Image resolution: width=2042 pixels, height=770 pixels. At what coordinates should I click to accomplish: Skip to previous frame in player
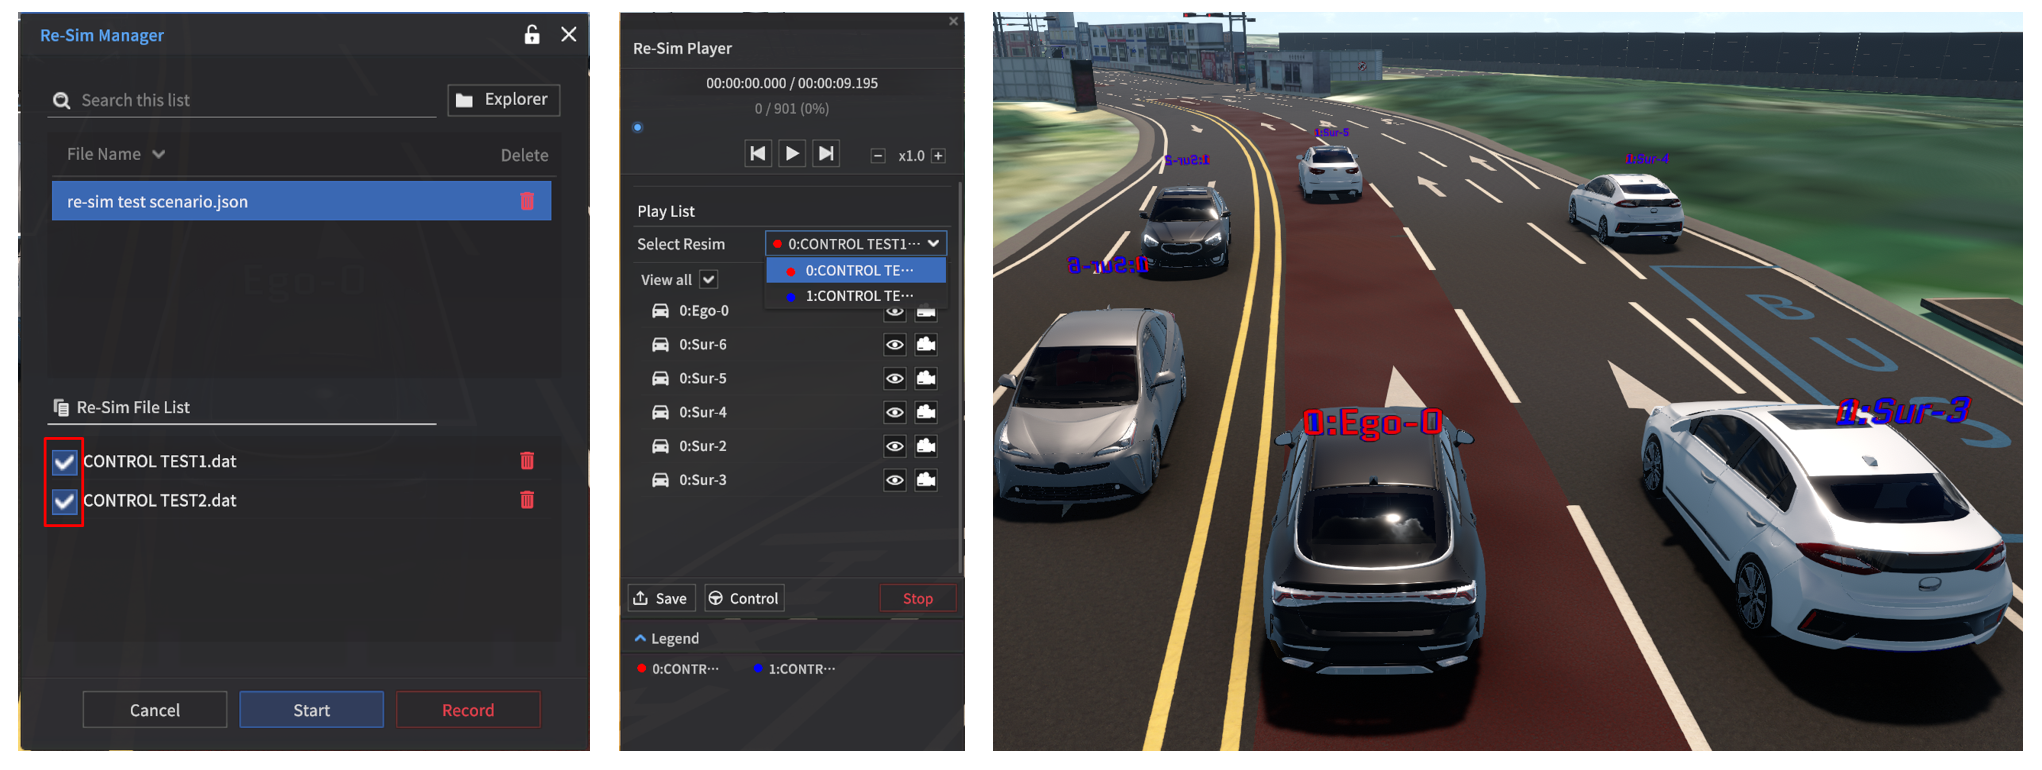click(758, 154)
